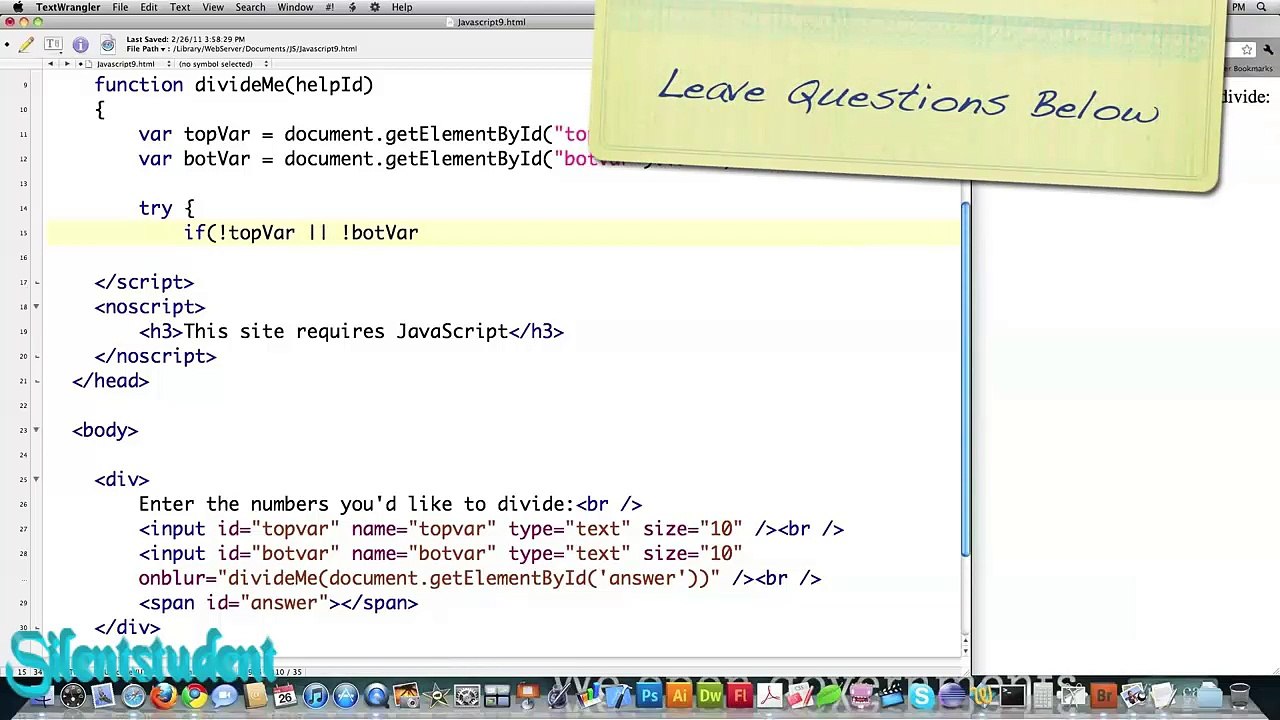1280x720 pixels.
Task: Open iCal from the Dock
Action: [285, 696]
